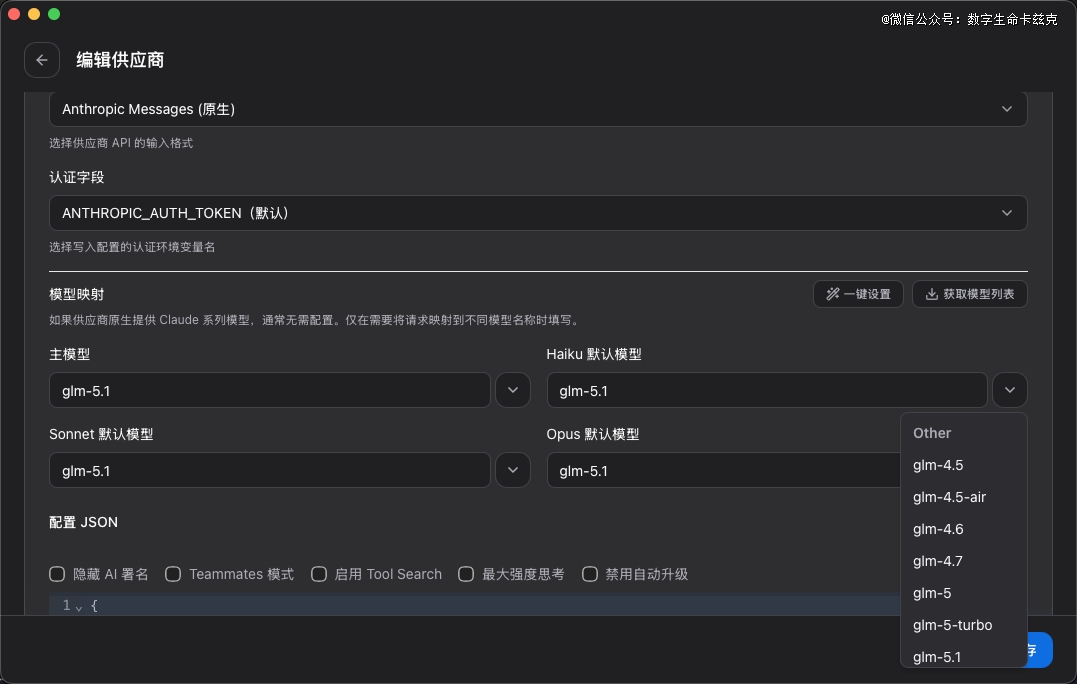Choose glm-5-turbo in the dropdown list
Viewport: 1077px width, 684px height.
952,625
